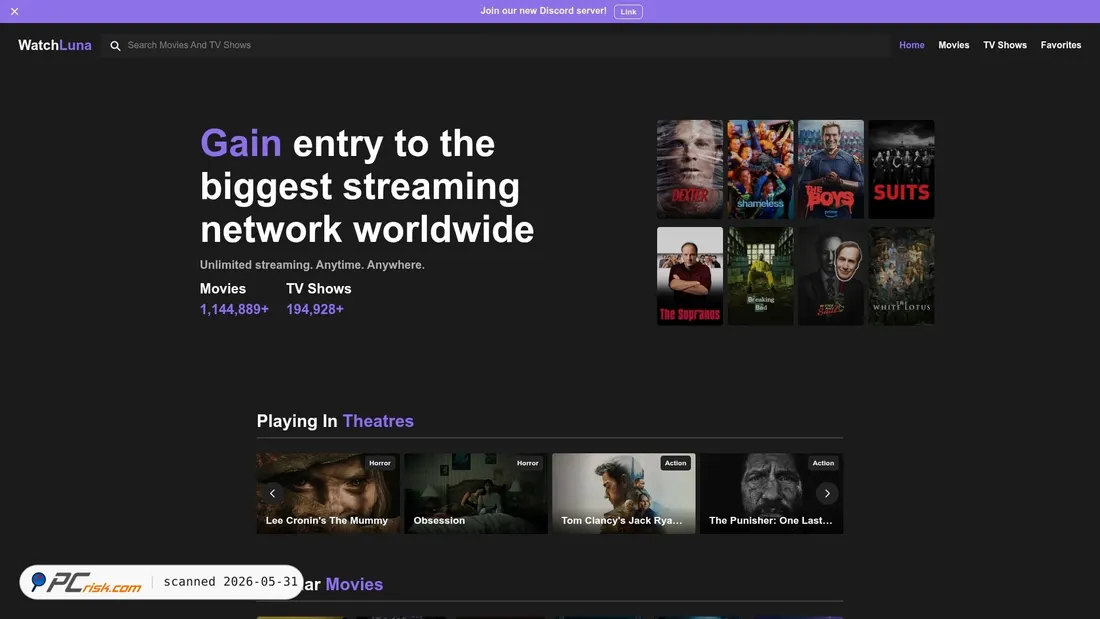Open the Better Call Saul poster
Image resolution: width=1100 pixels, height=619 pixels.
[x=831, y=276]
